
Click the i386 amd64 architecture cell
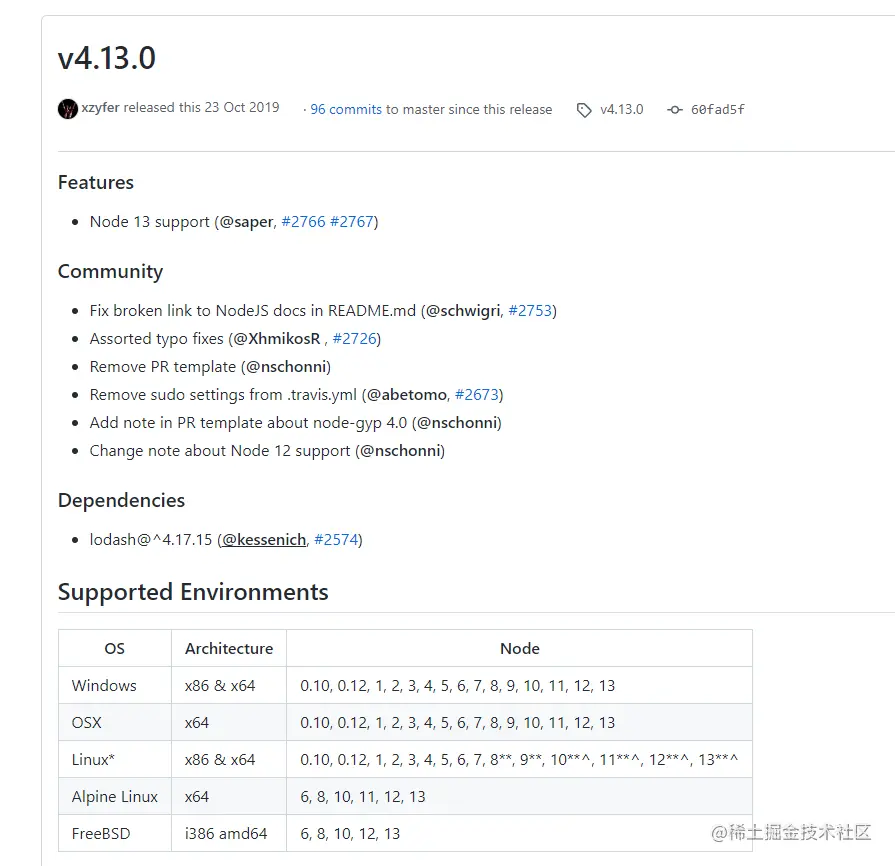click(229, 833)
